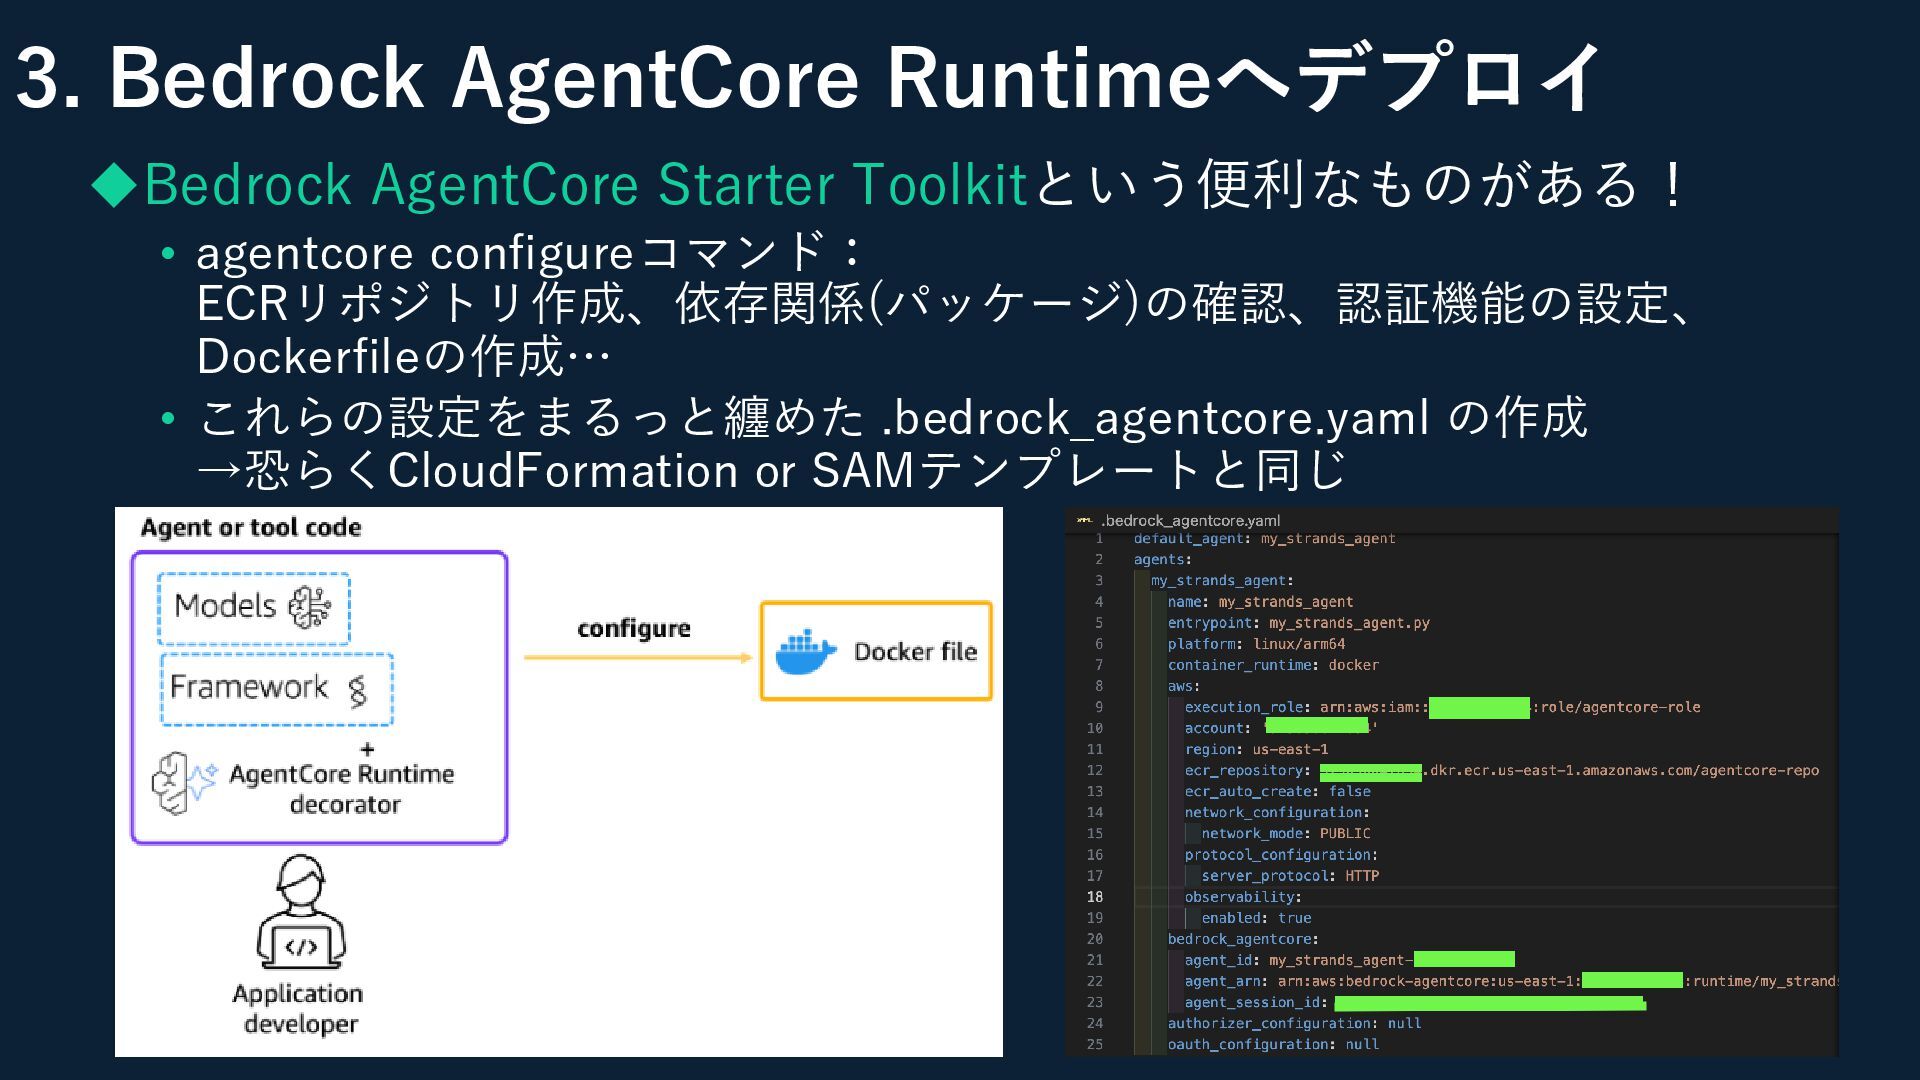Click the Models brain icon
The width and height of the screenshot is (1920, 1080).
pyautogui.click(x=310, y=607)
